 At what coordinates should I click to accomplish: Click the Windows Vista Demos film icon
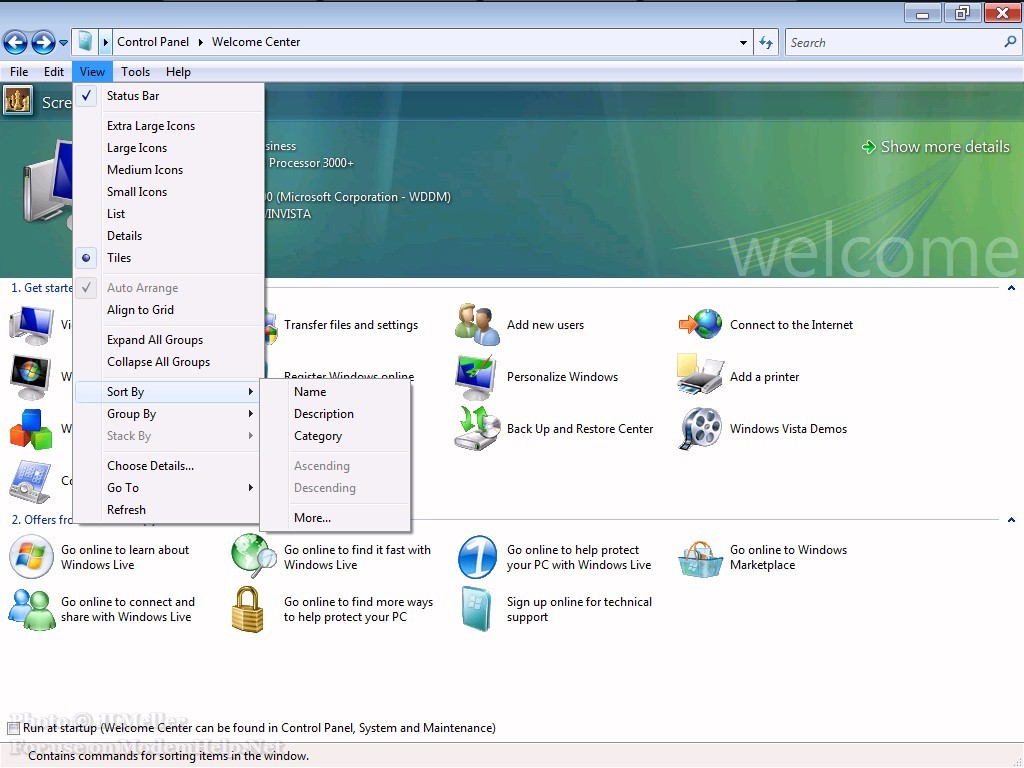coord(700,428)
